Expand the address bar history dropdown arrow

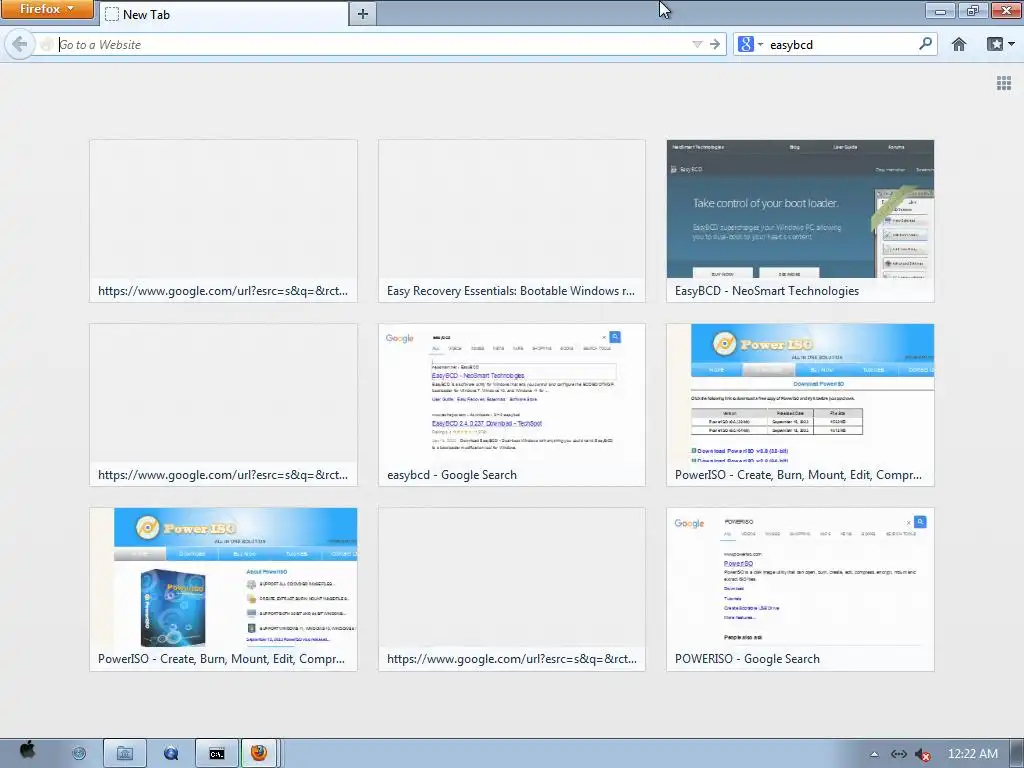pyautogui.click(x=697, y=44)
